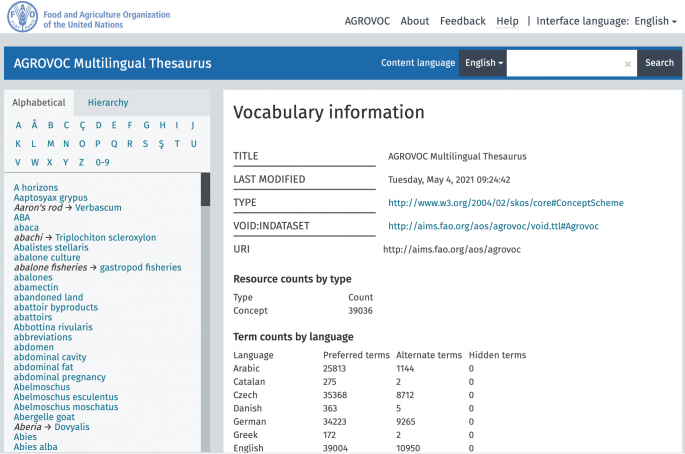The height and width of the screenshot is (454, 685).
Task: Jump to letter H in the alphabet index
Action: (163, 125)
